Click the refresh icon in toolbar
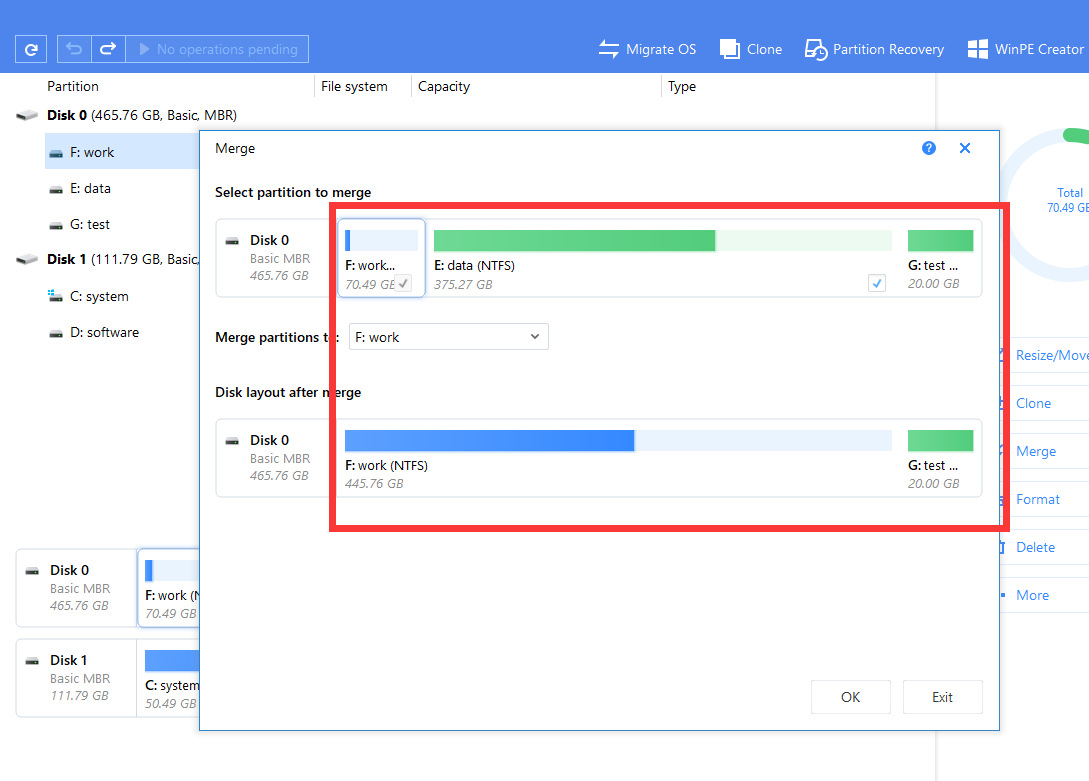The image size is (1089, 781). pyautogui.click(x=31, y=49)
